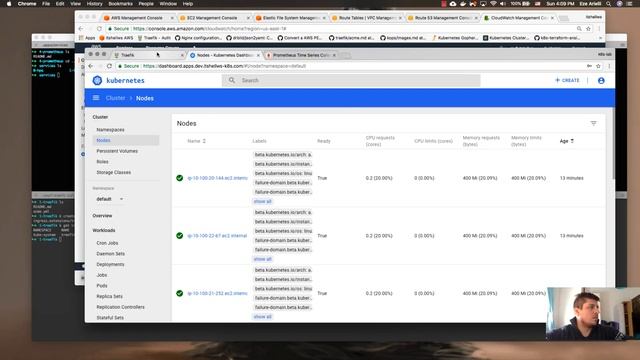Click show all labels for ip-10-100-22-67
The height and width of the screenshot is (360, 640).
tap(262, 259)
